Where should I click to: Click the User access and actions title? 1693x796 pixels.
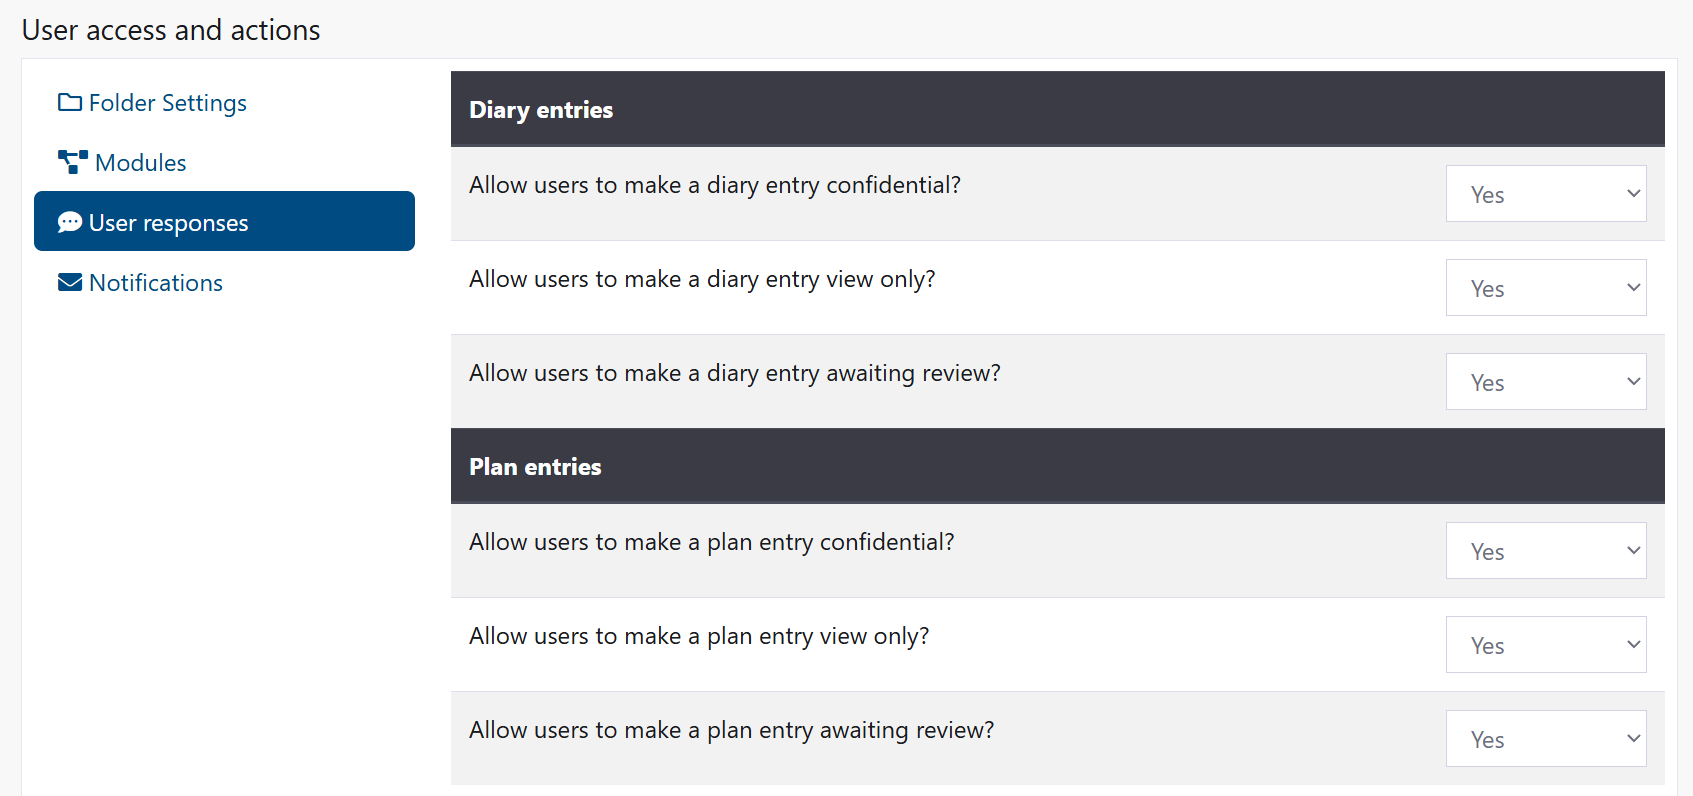coord(170,29)
